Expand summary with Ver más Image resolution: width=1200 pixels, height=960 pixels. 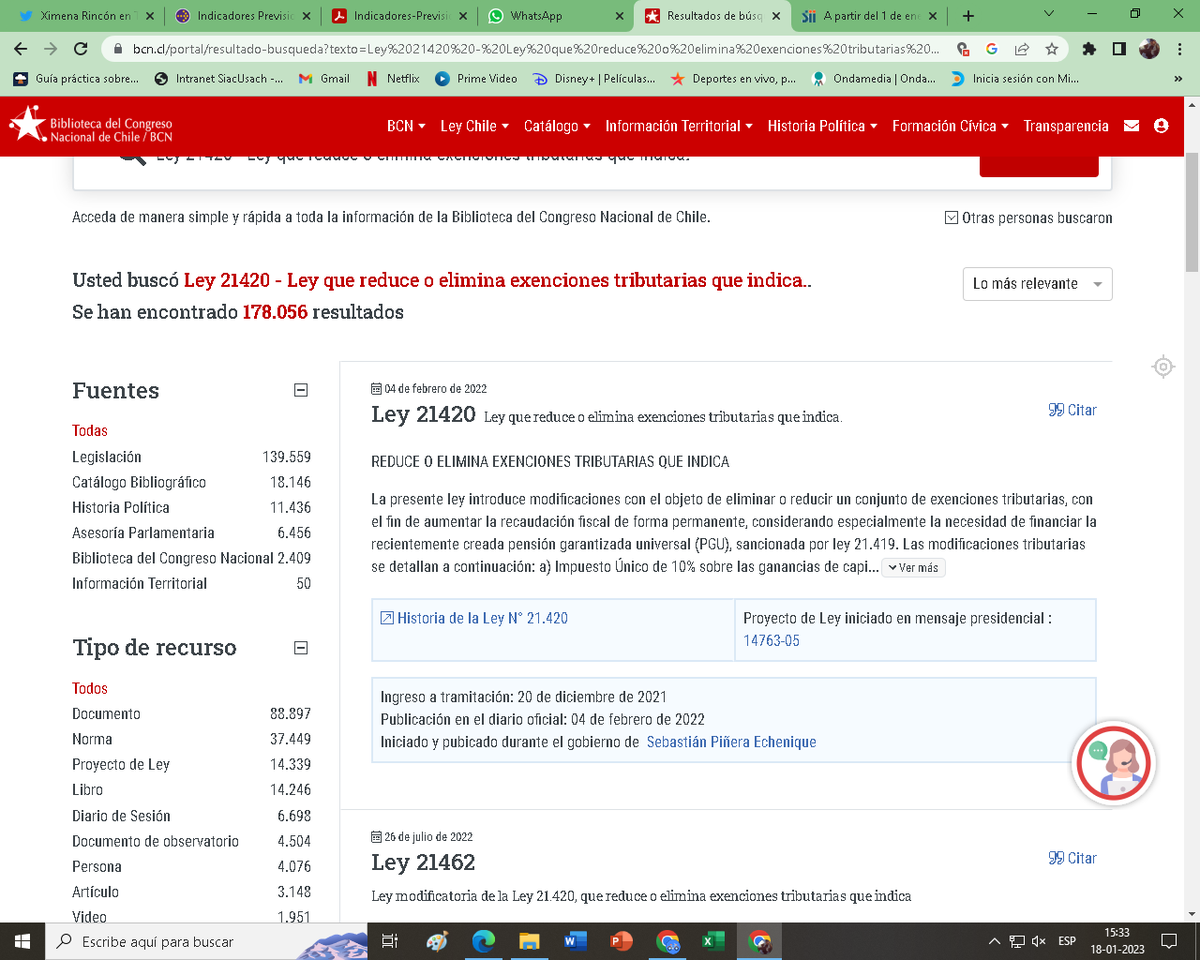click(913, 568)
